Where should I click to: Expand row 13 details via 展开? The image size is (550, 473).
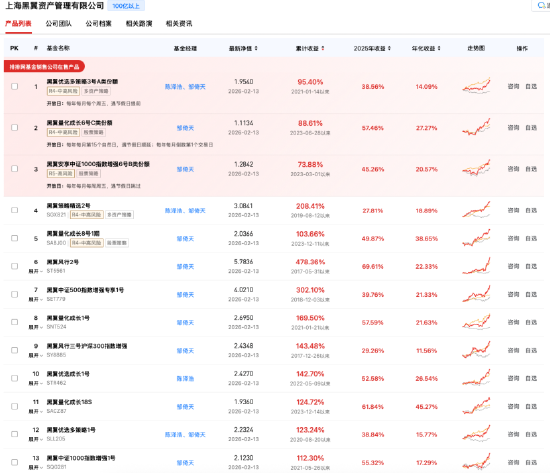[35, 467]
